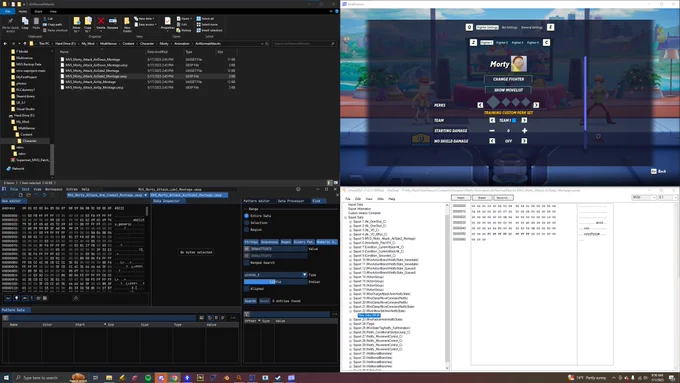Screen dimensions: 680x383
Task: Switch to the Share tab in File Explorer
Action: 38,11
